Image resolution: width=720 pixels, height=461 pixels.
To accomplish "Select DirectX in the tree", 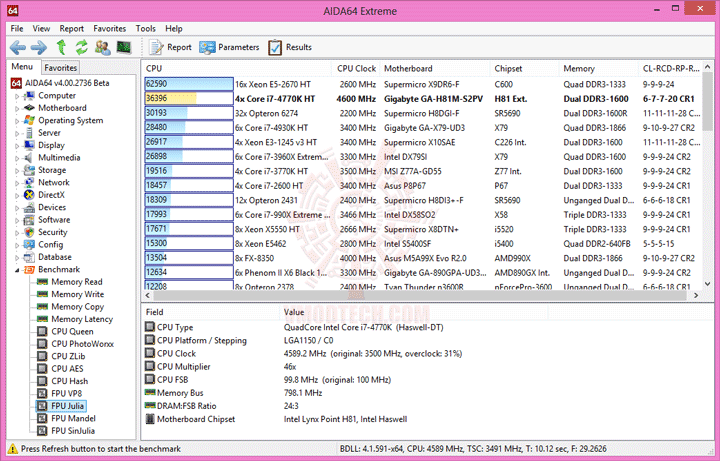I will 51,195.
